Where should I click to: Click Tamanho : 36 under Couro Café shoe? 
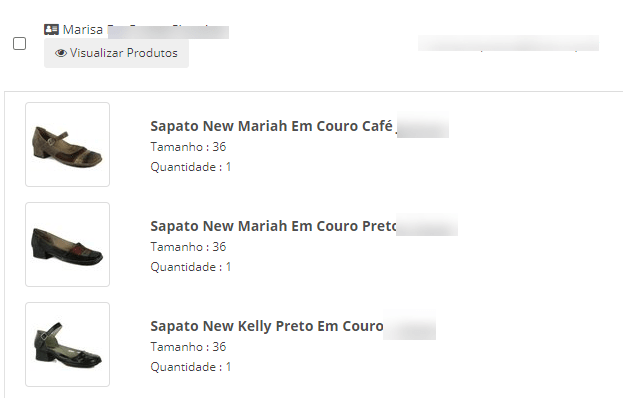pyautogui.click(x=188, y=147)
